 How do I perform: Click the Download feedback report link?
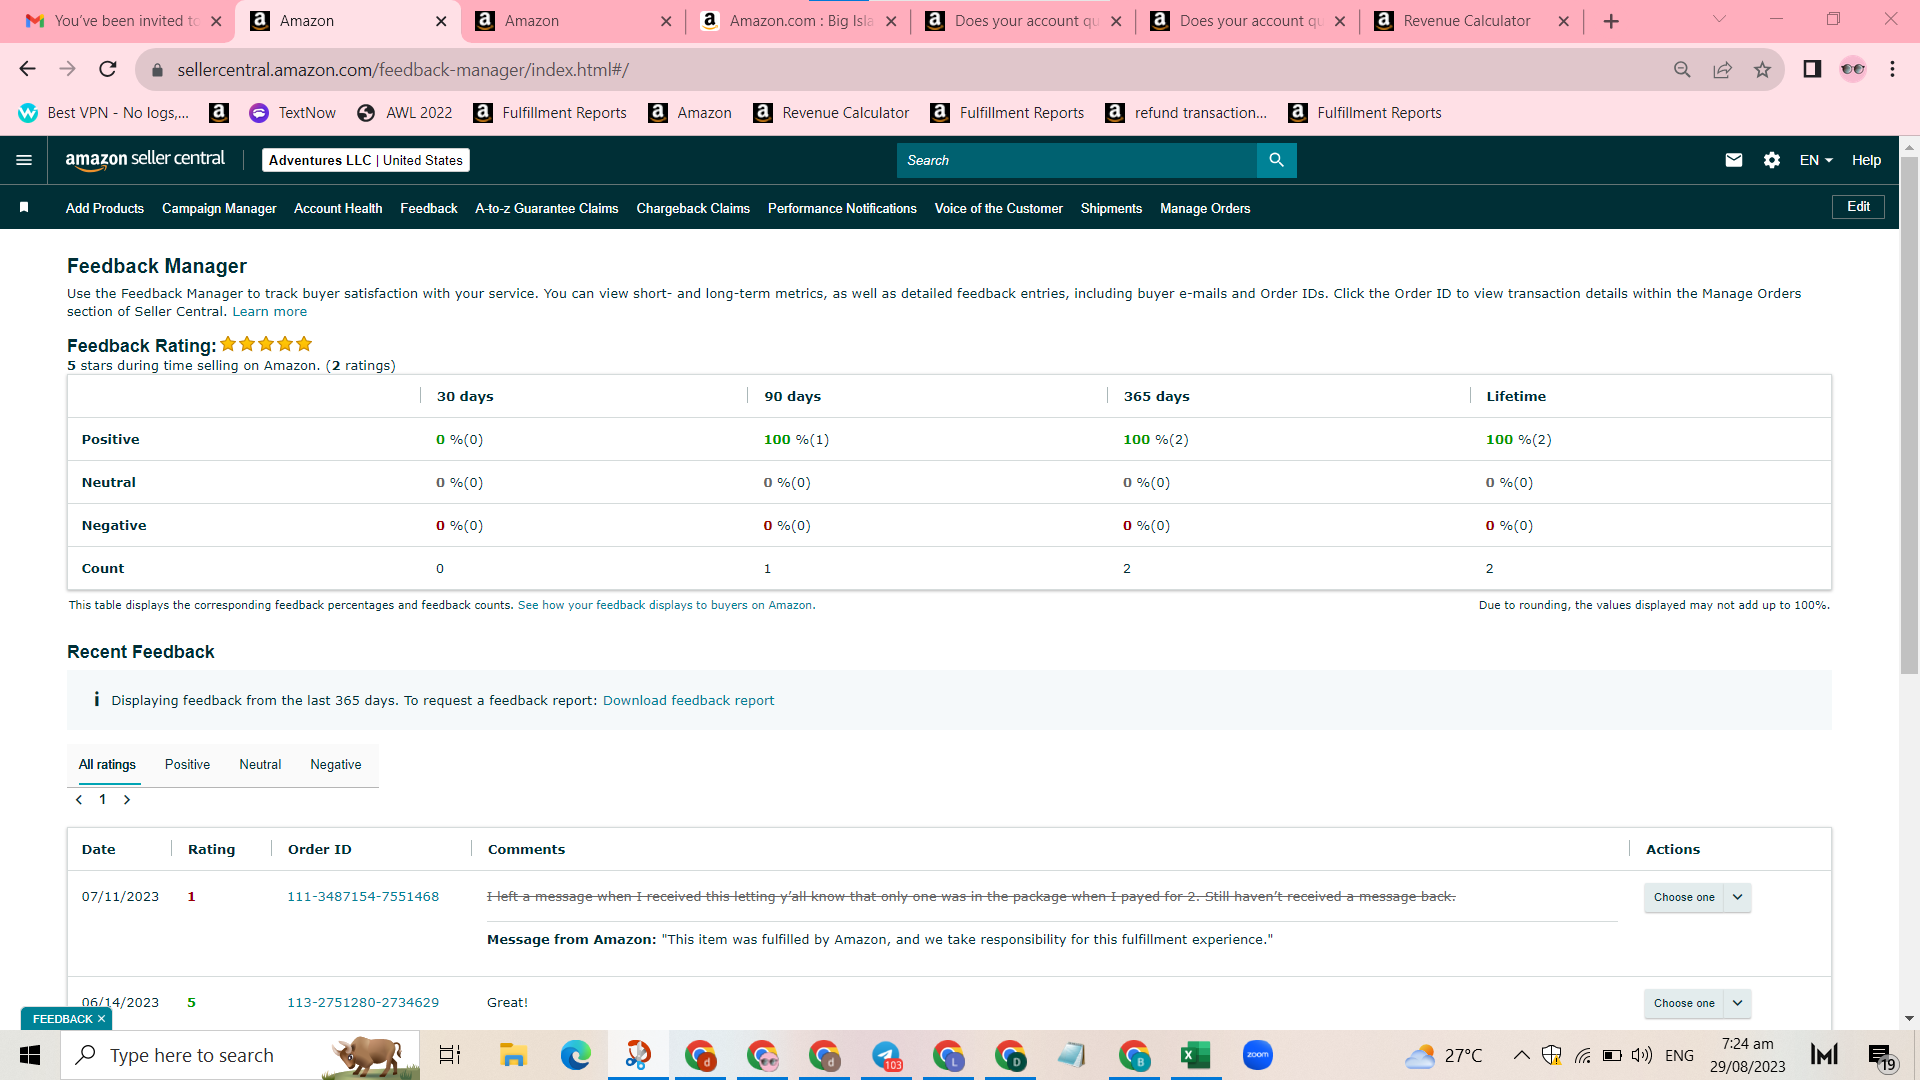[688, 700]
